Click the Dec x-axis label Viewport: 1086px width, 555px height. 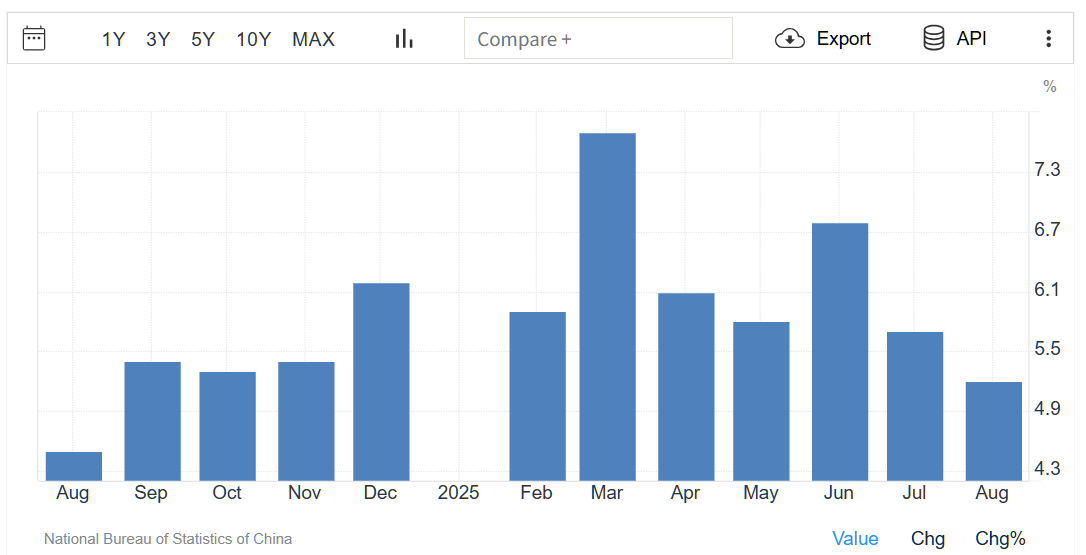380,493
